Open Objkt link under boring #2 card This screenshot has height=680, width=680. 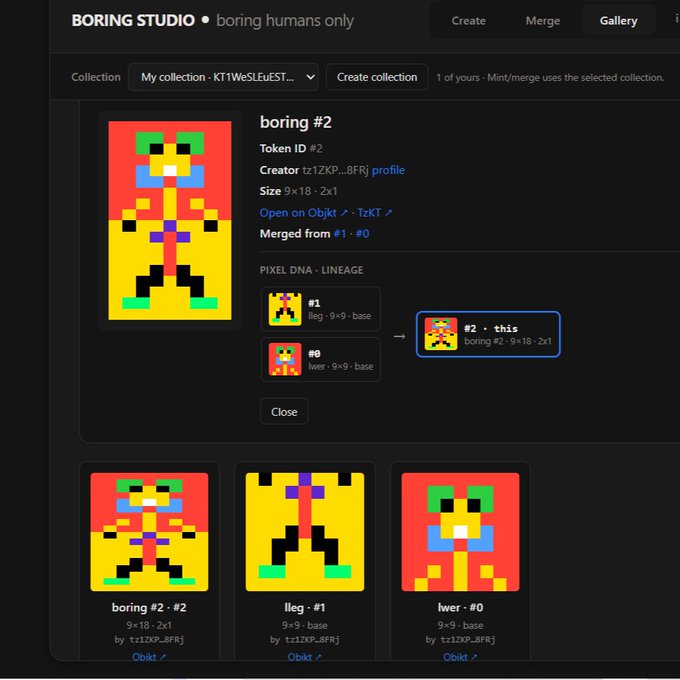pyautogui.click(x=149, y=657)
